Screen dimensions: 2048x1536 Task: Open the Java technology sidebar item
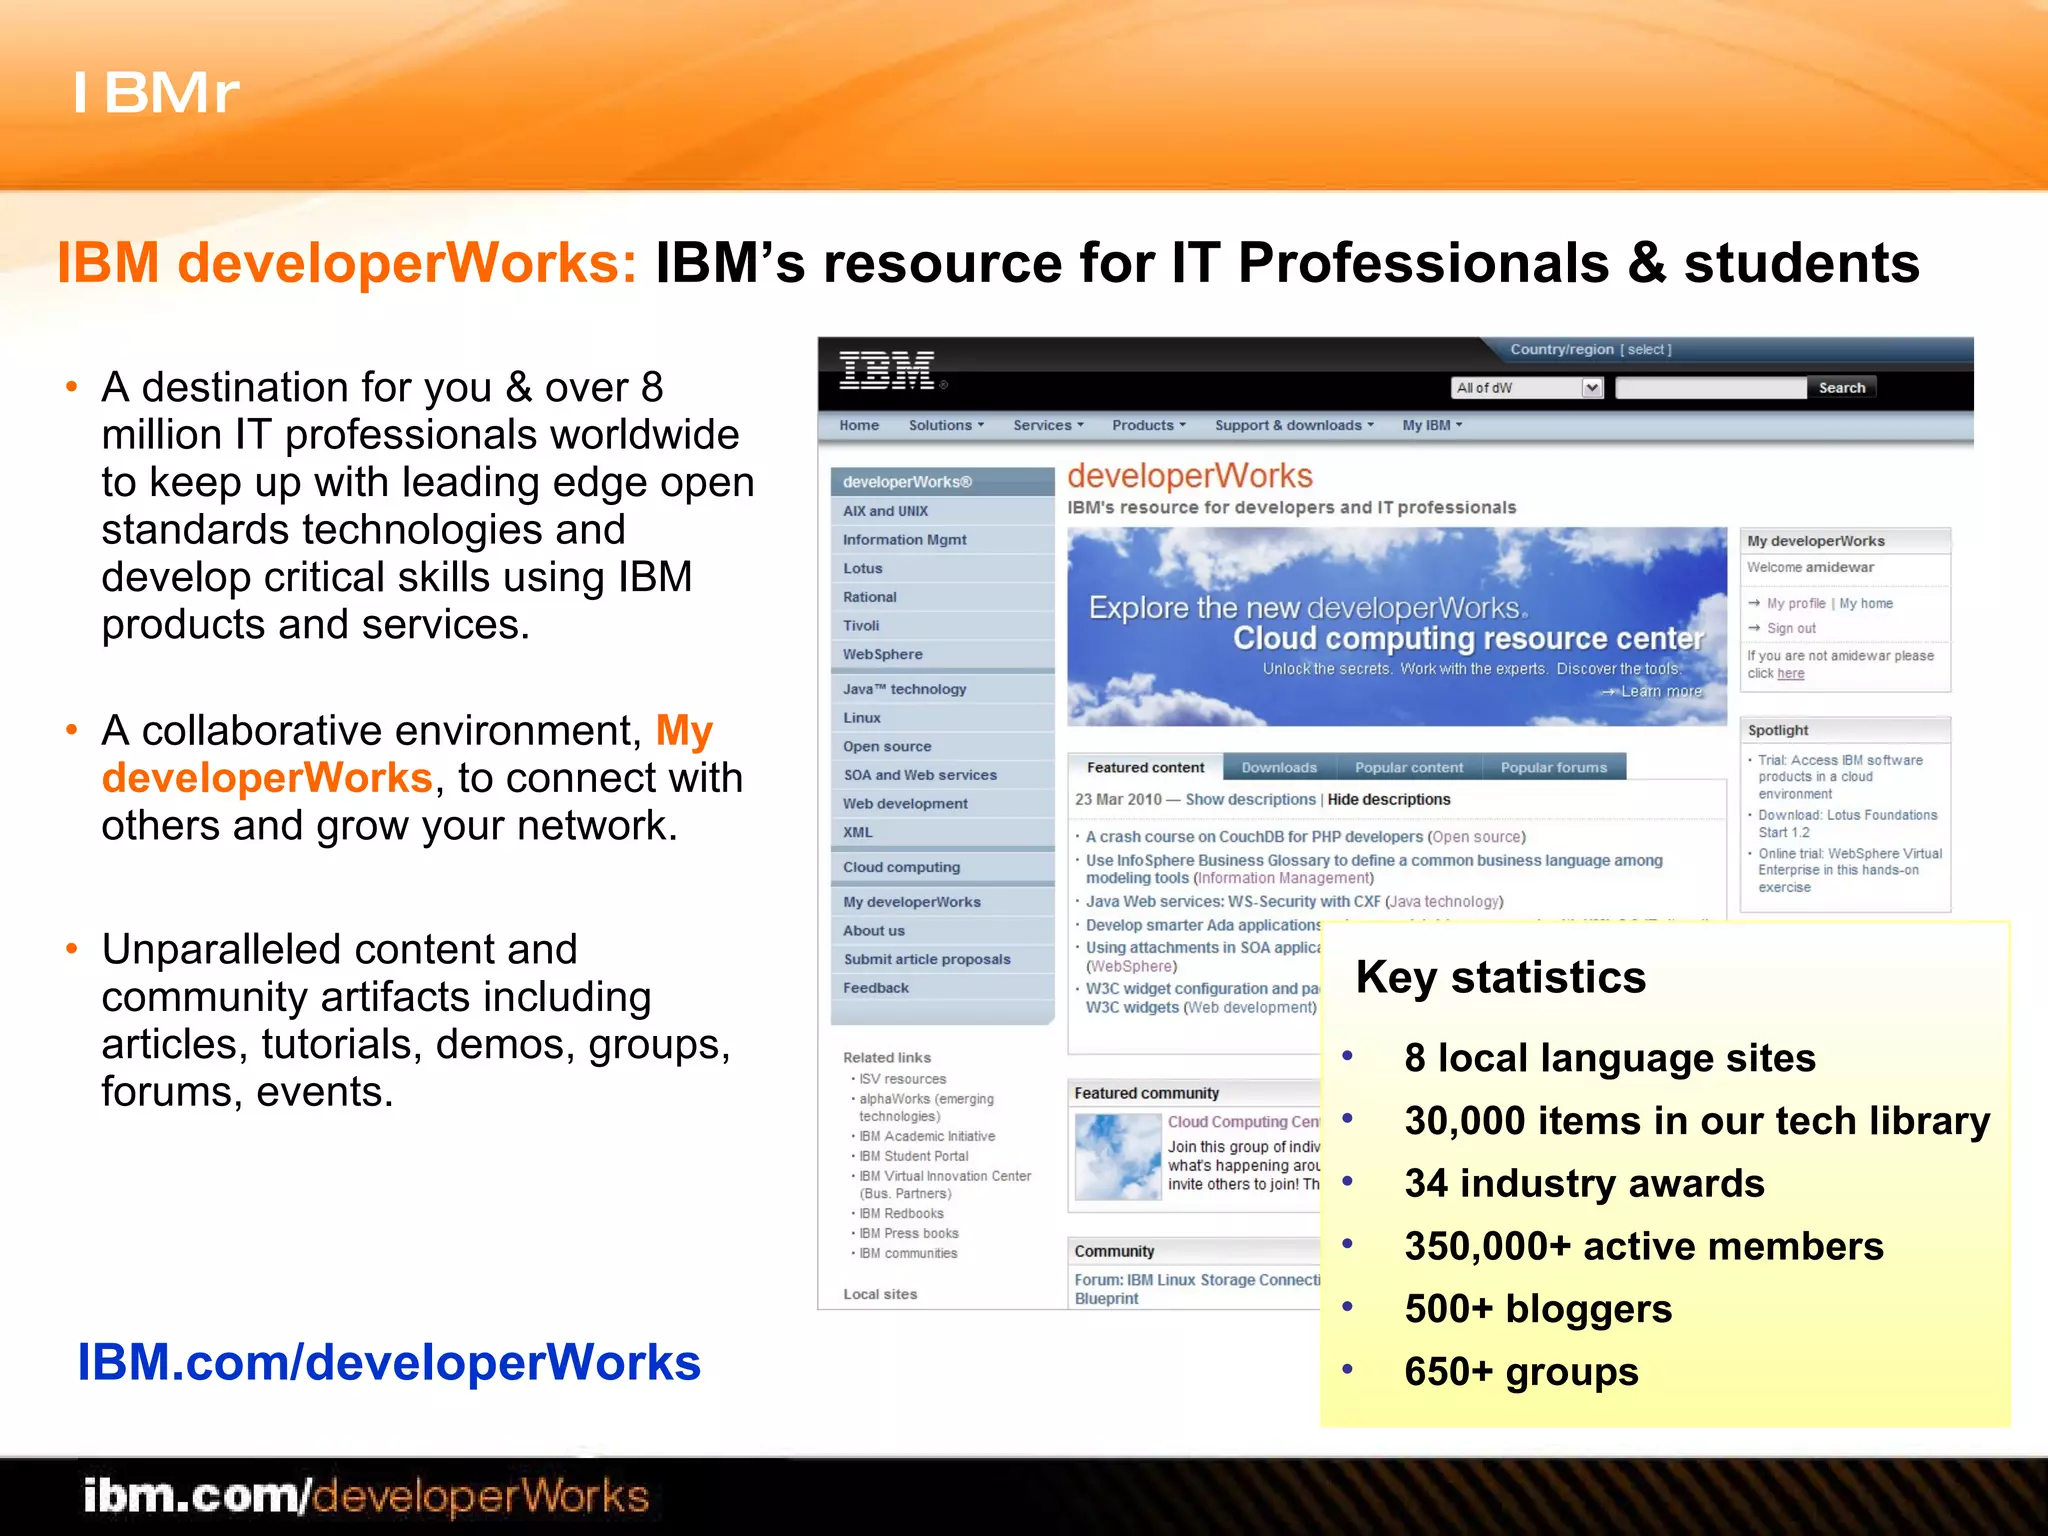click(x=904, y=689)
